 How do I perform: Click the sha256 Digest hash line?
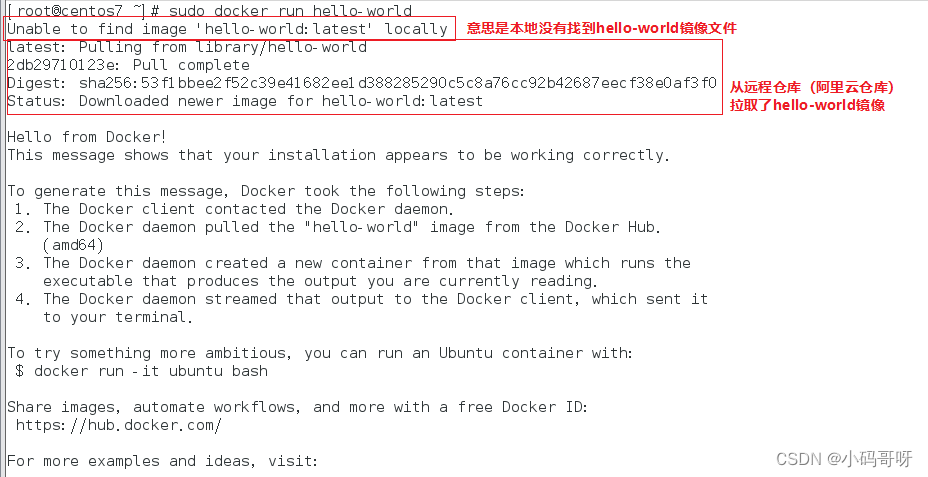point(361,83)
